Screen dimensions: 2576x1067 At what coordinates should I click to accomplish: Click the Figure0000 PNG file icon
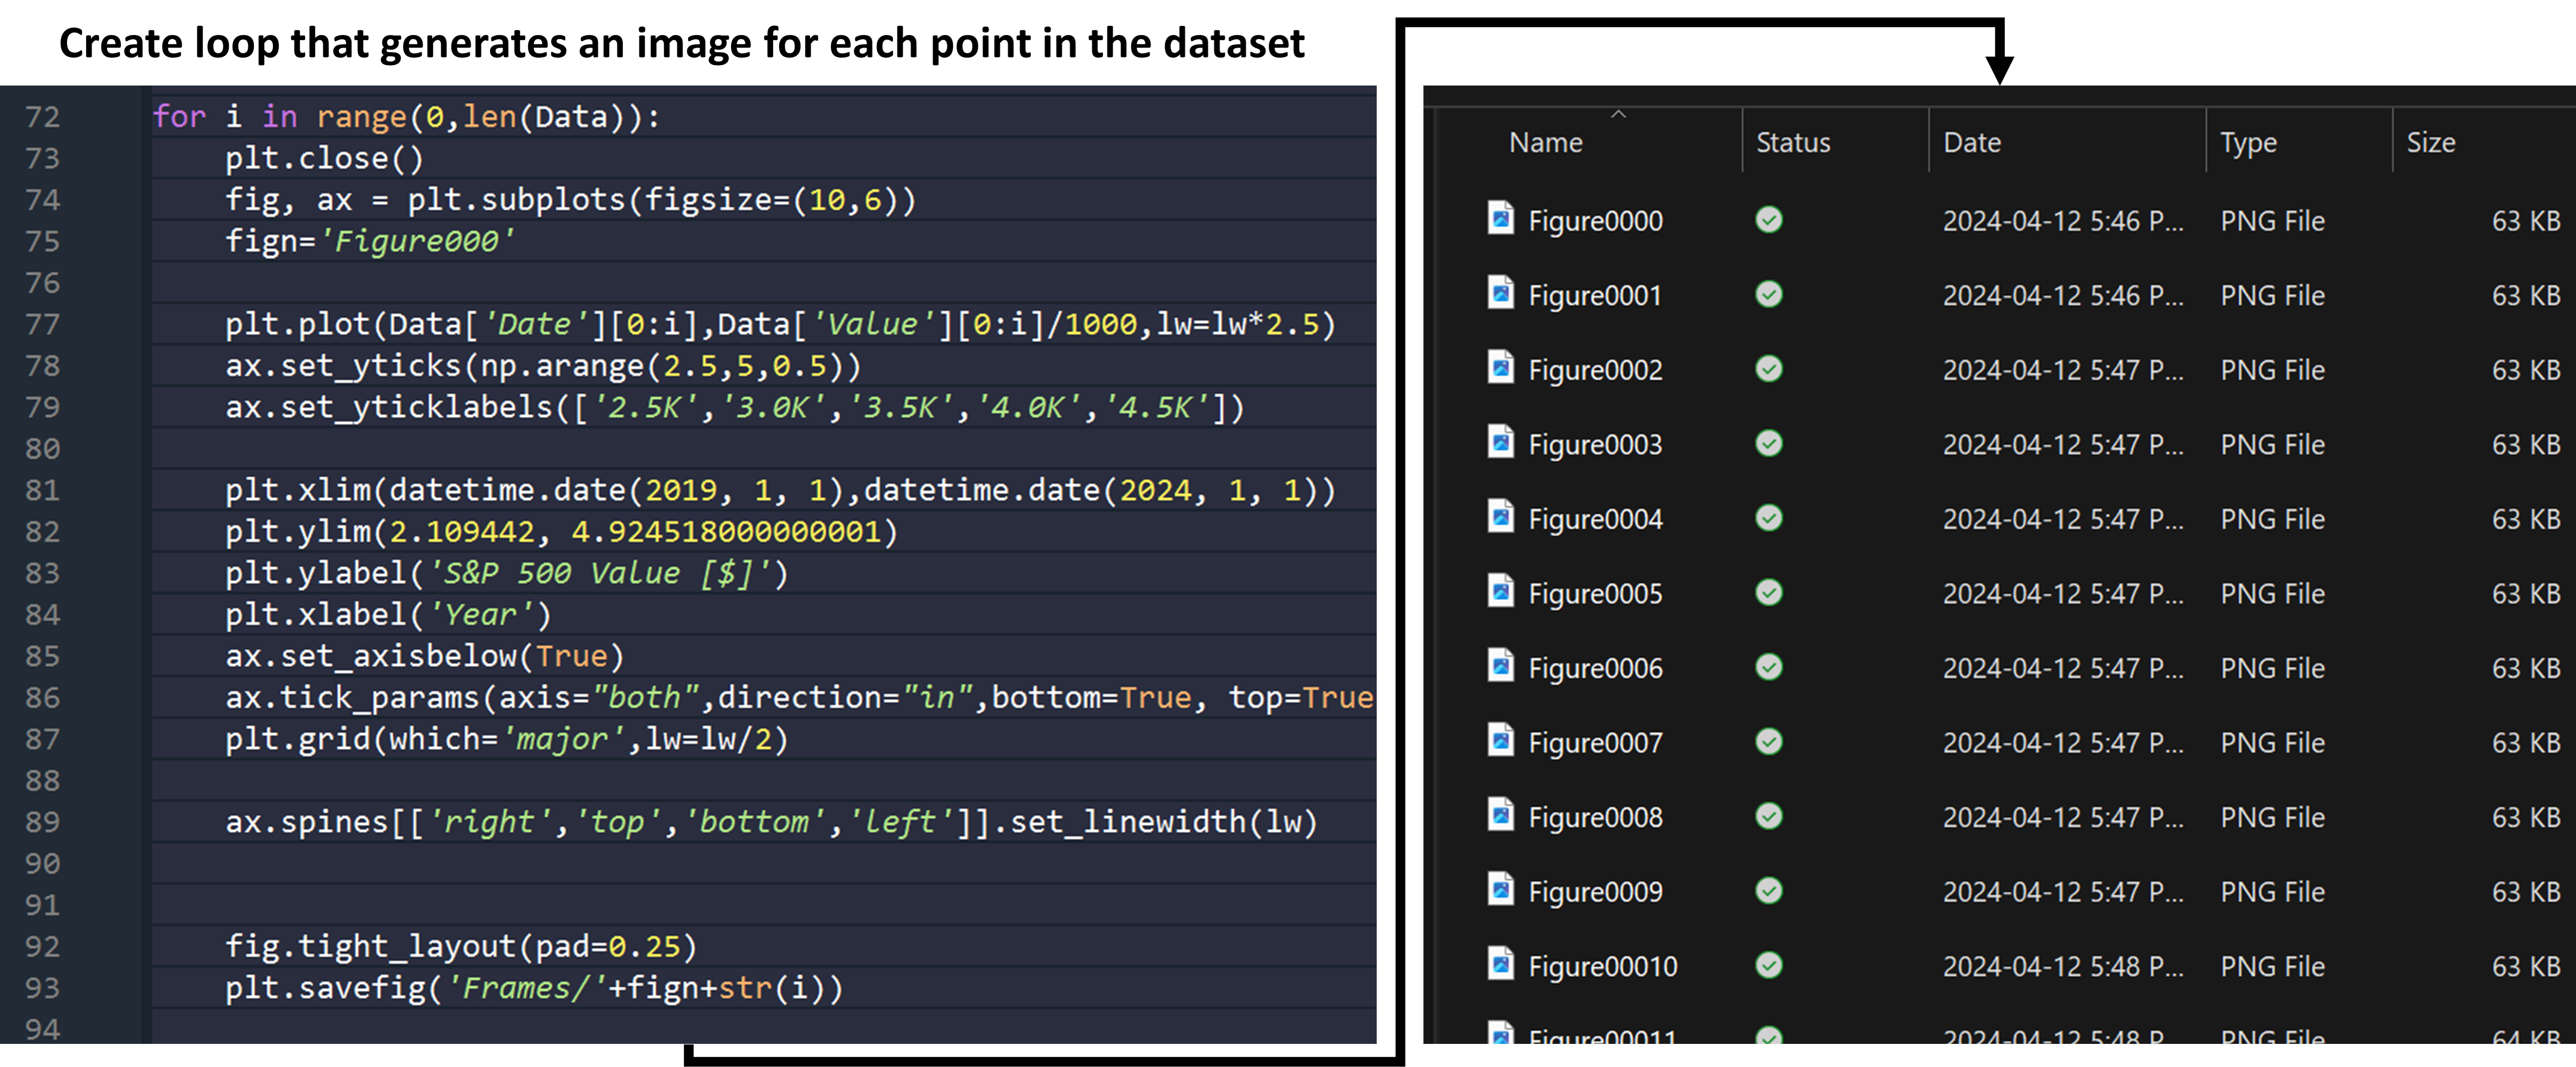tap(1500, 219)
